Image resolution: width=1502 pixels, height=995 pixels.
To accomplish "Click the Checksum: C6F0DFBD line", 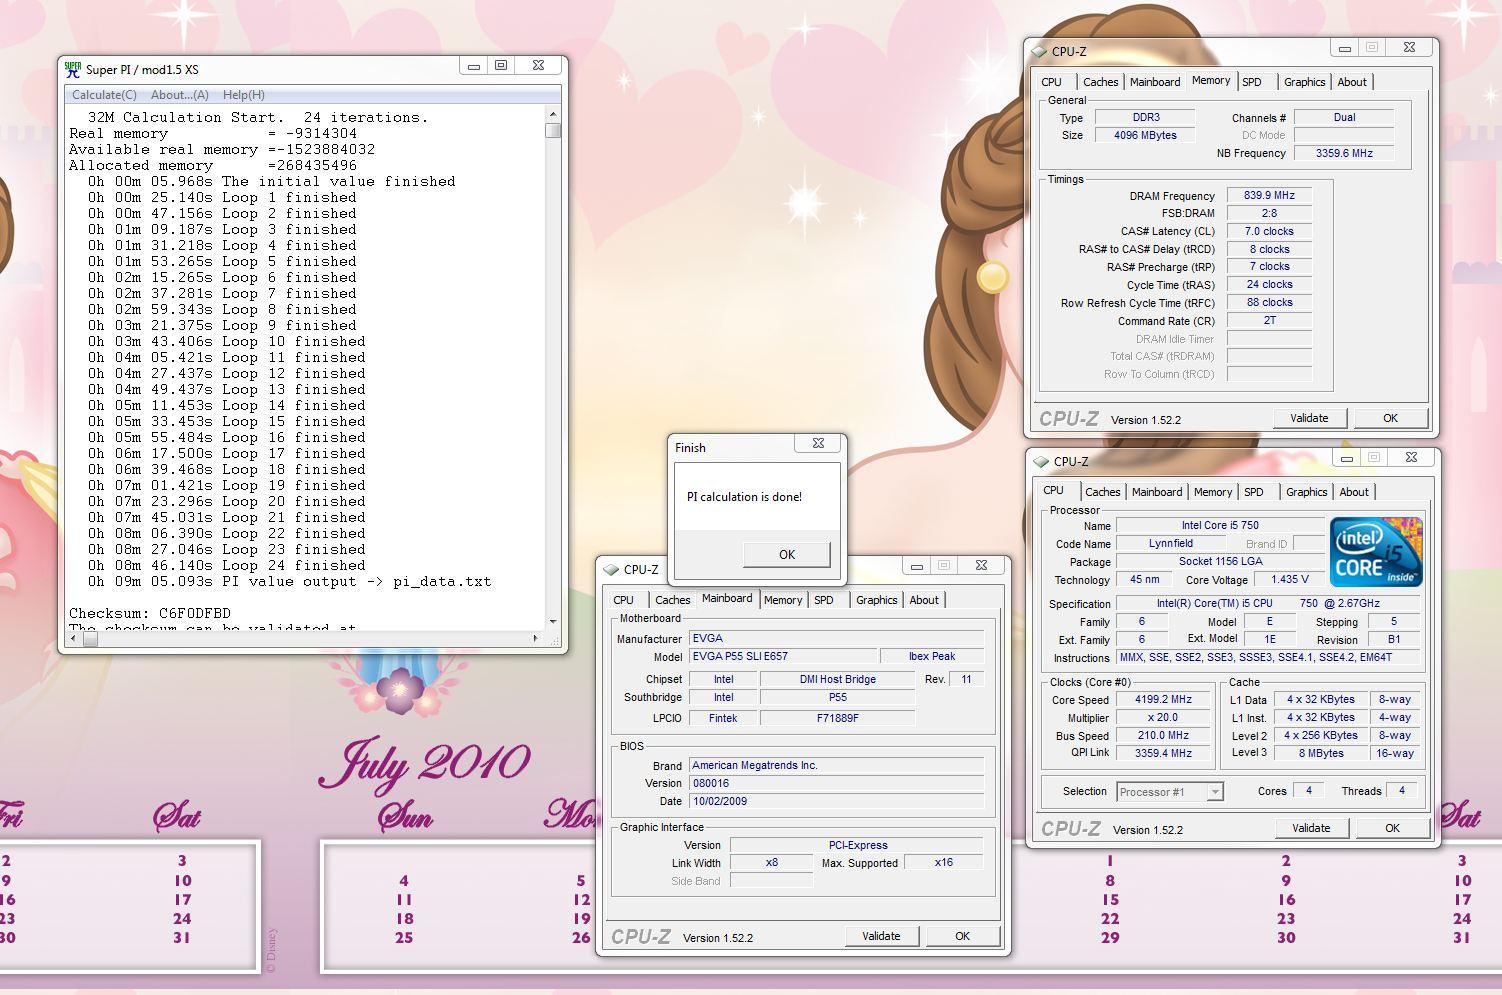I will coord(150,613).
